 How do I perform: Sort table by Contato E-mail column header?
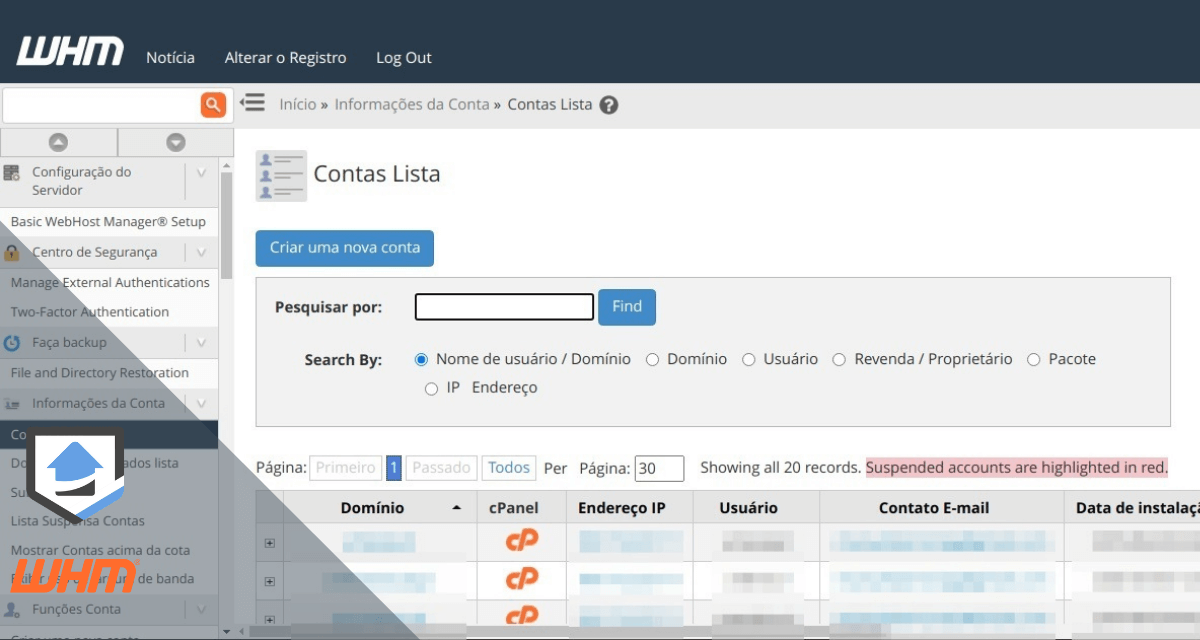[934, 508]
